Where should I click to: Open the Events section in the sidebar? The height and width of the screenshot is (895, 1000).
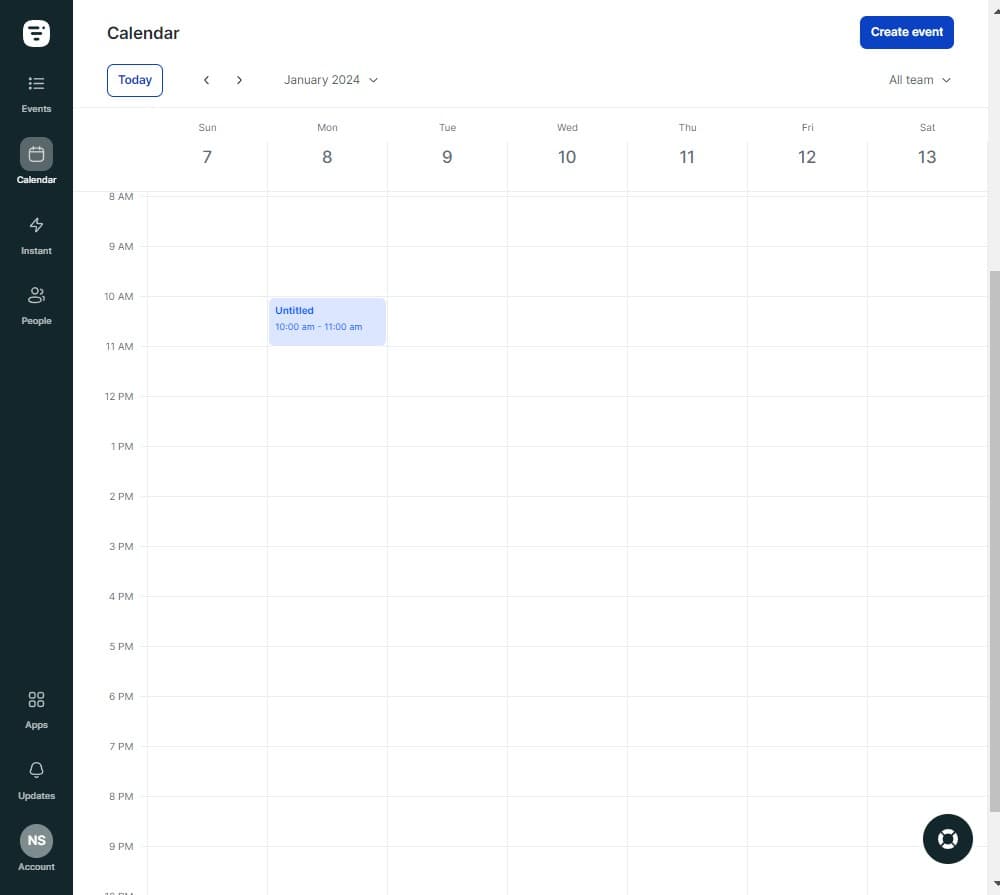36,92
